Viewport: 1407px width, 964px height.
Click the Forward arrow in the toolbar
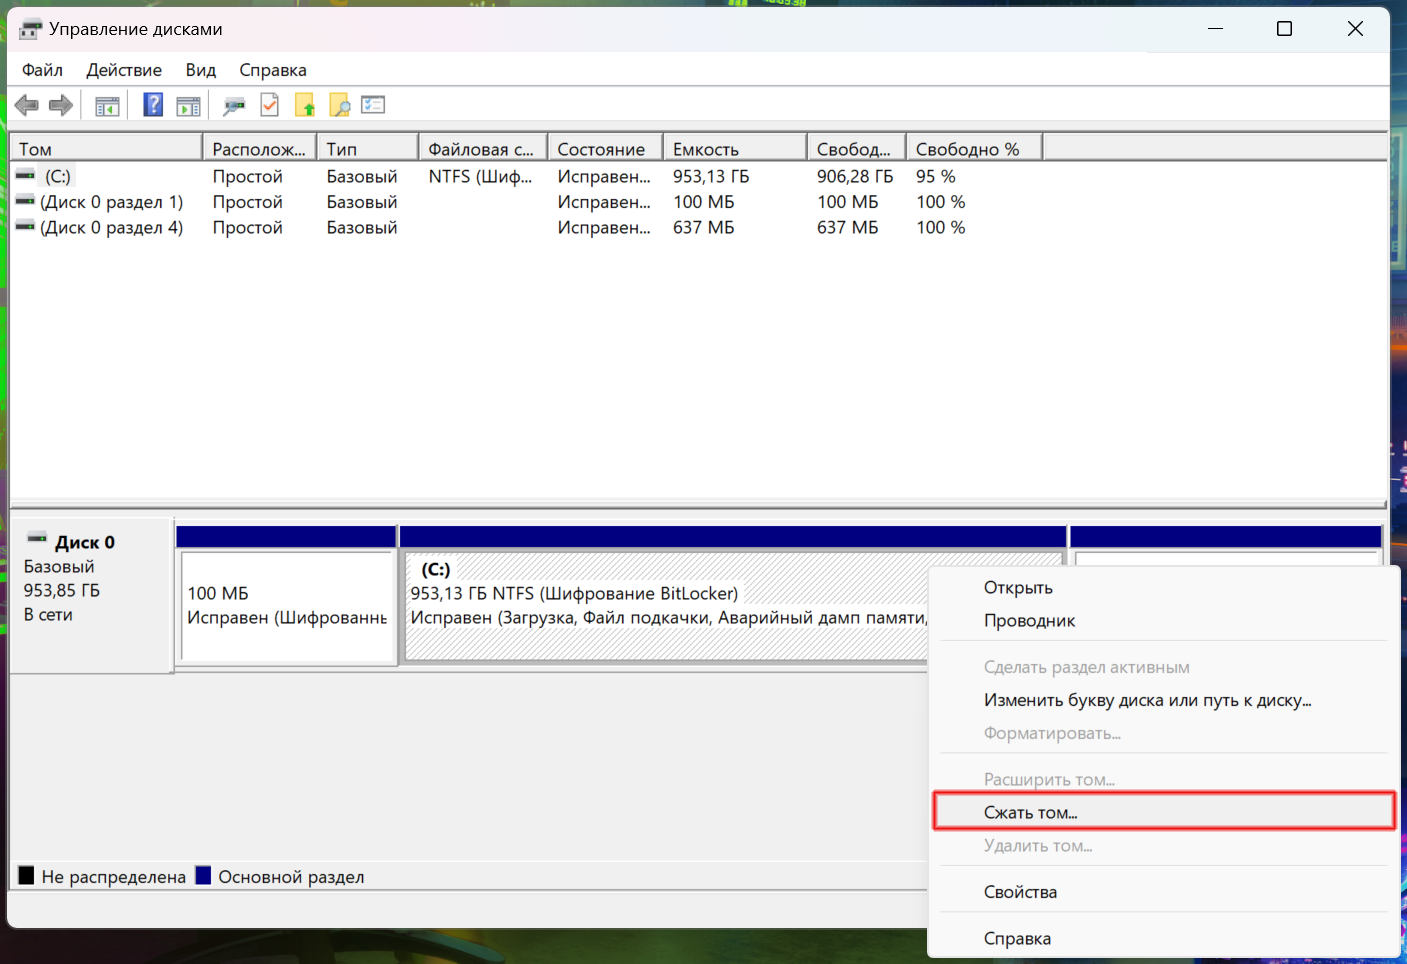pyautogui.click(x=61, y=105)
